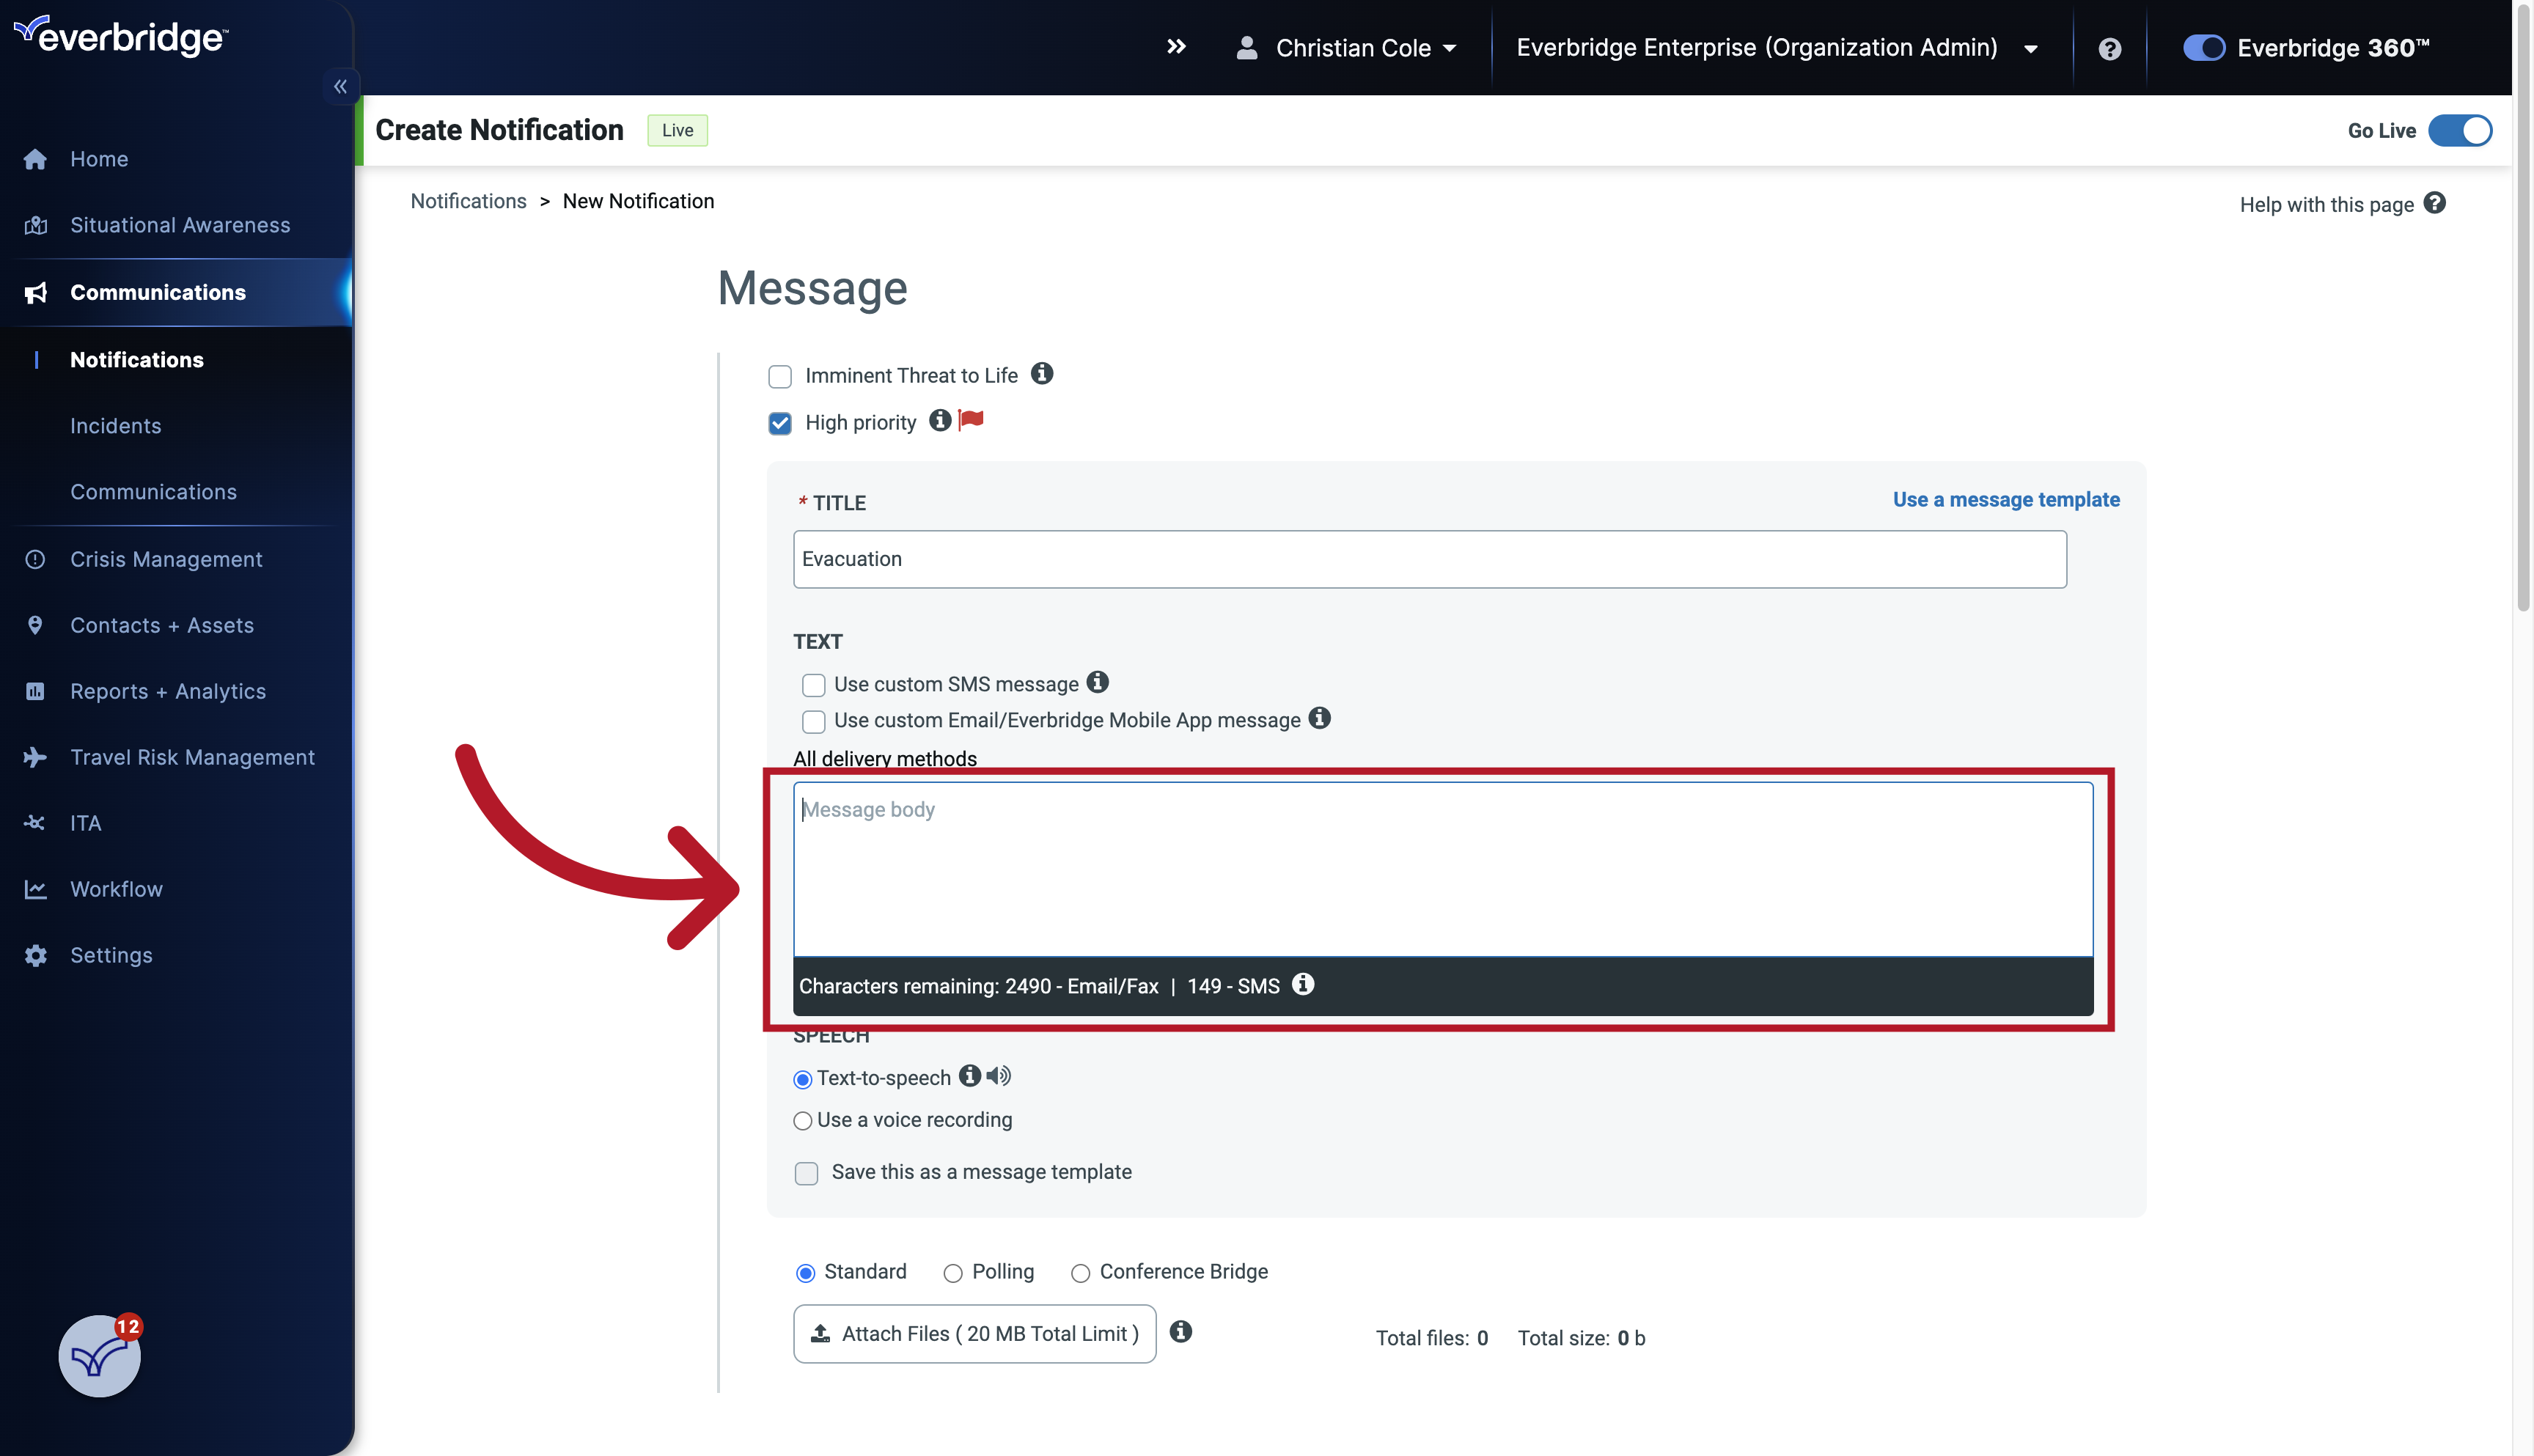
Task: Collapse the sidebar with the double chevron
Action: click(340, 86)
